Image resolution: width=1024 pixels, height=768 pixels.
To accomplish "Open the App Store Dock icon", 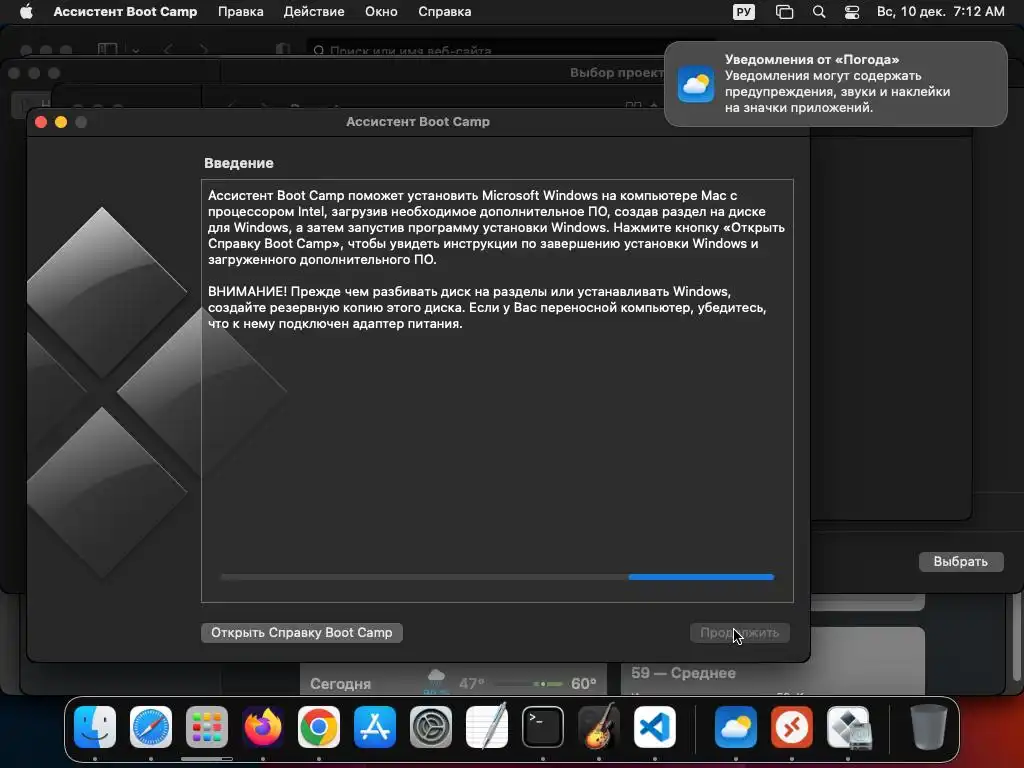I will coord(375,727).
